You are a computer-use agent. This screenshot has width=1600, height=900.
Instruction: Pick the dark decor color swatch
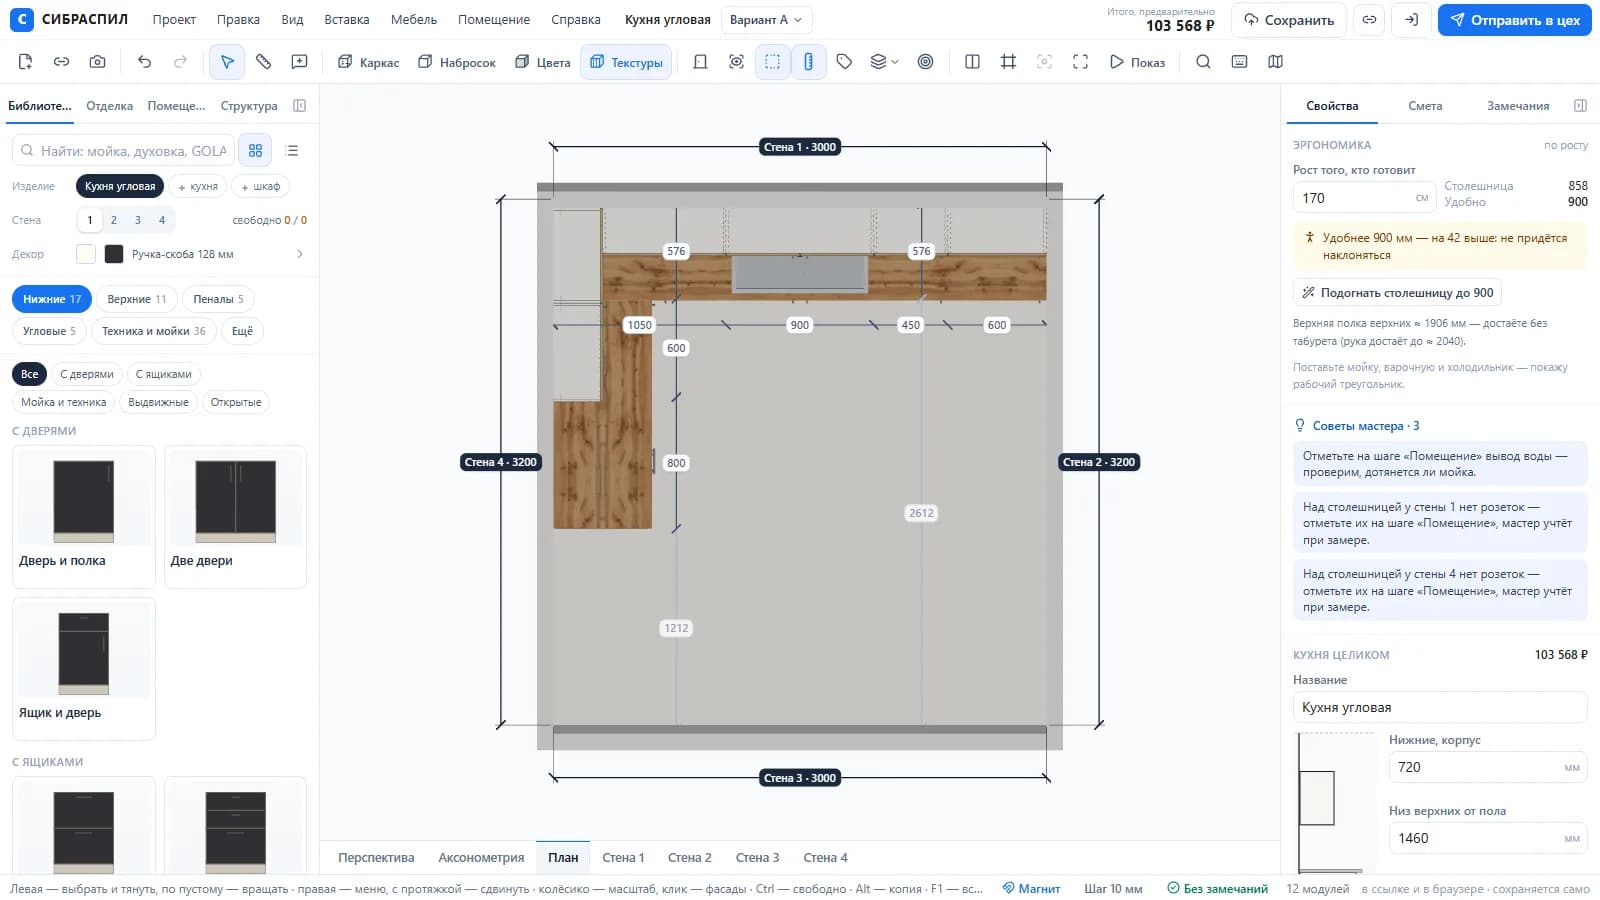(x=114, y=254)
